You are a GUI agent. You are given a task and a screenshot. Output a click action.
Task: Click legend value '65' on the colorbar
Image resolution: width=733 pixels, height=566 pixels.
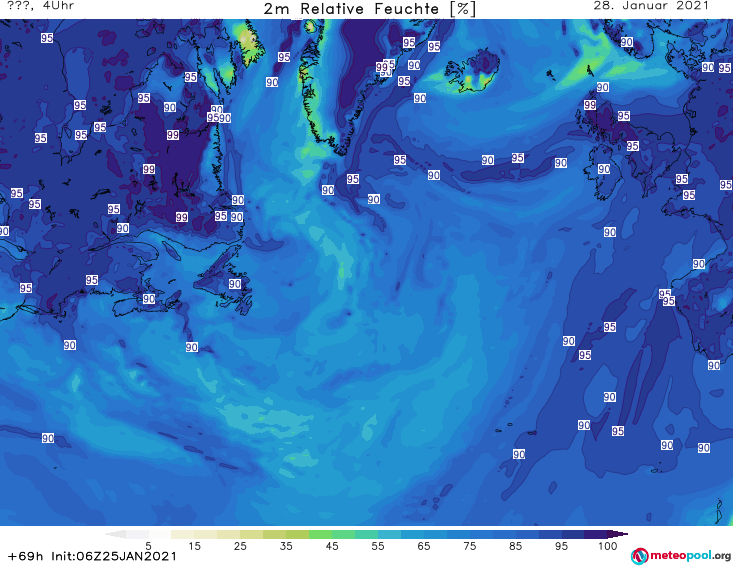pos(424,546)
